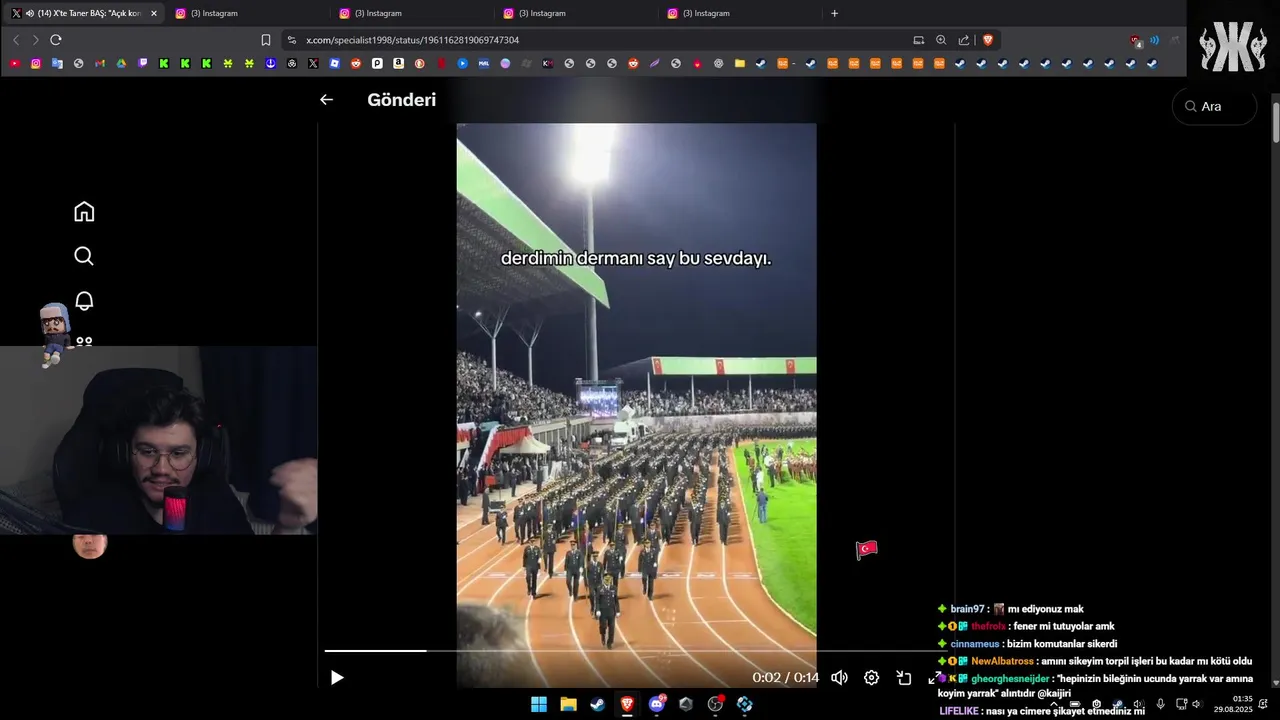The image size is (1280, 720).
Task: Open the X bookmark in bookmarks bar
Action: (313, 63)
